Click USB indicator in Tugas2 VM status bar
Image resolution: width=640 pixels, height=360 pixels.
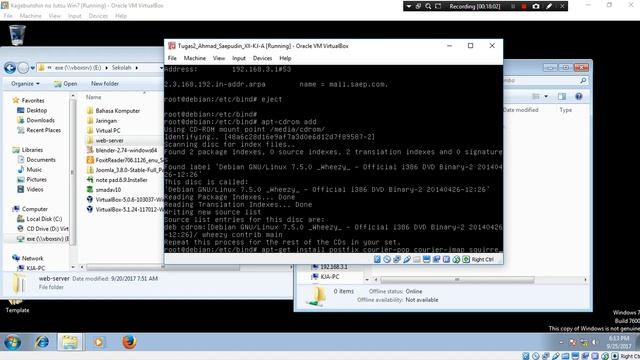click(407, 259)
